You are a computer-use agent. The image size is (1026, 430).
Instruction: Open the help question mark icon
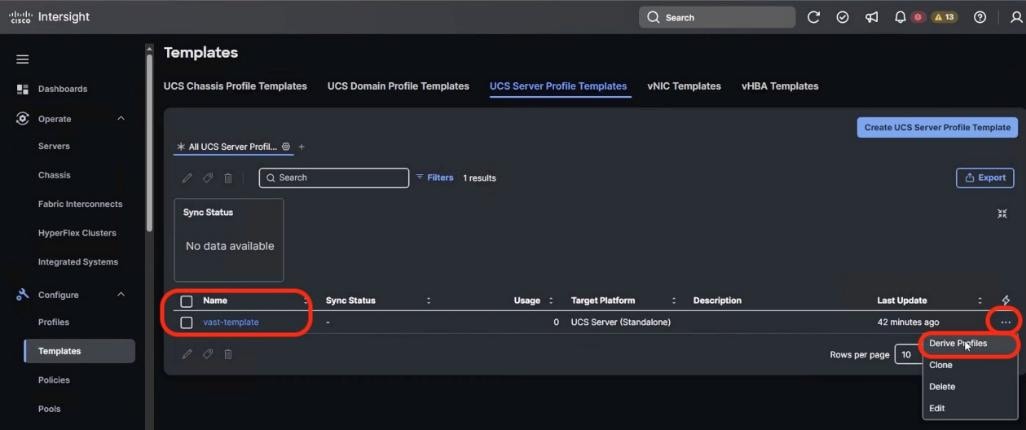980,18
